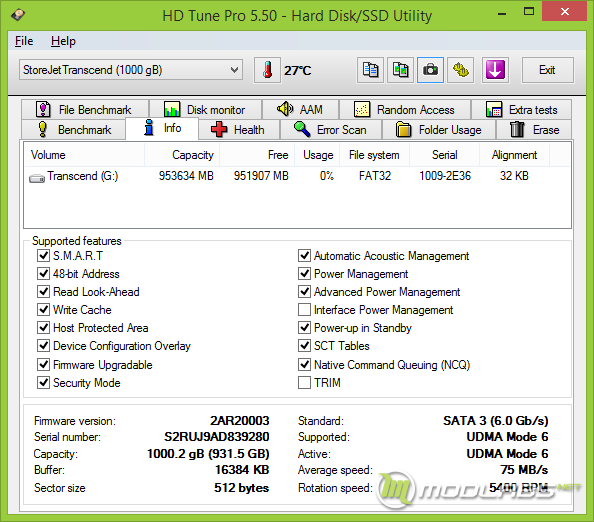Toggle the S.M.A.R.T checkbox

point(43,255)
